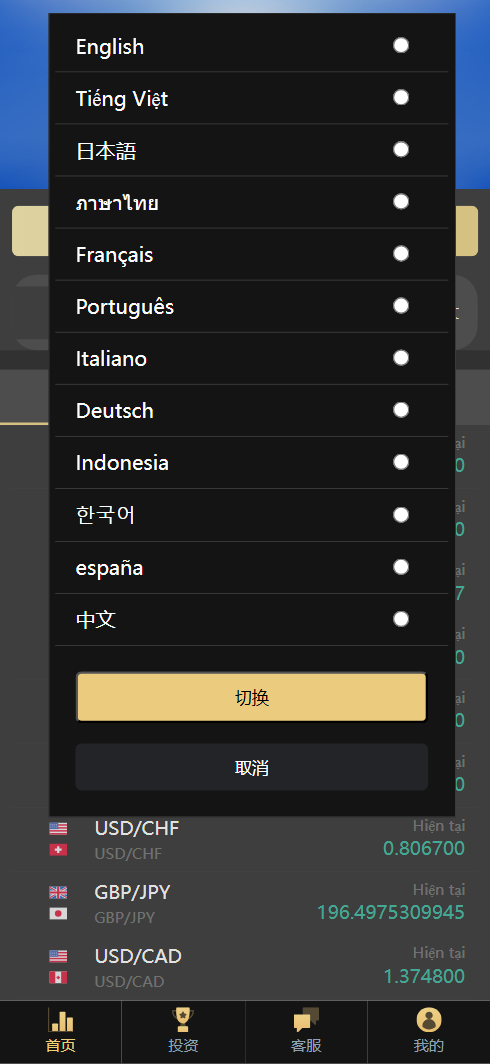Open the USD/CAD currency pair row
This screenshot has width=490, height=1064.
[x=257, y=968]
